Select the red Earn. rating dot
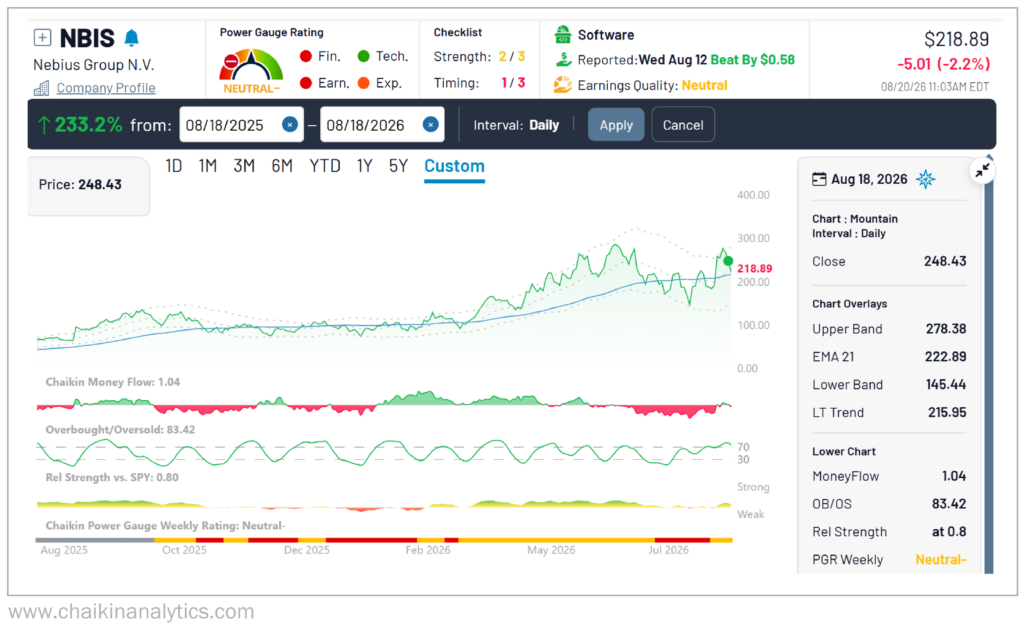Viewport: 1024px width, 632px height. point(306,83)
